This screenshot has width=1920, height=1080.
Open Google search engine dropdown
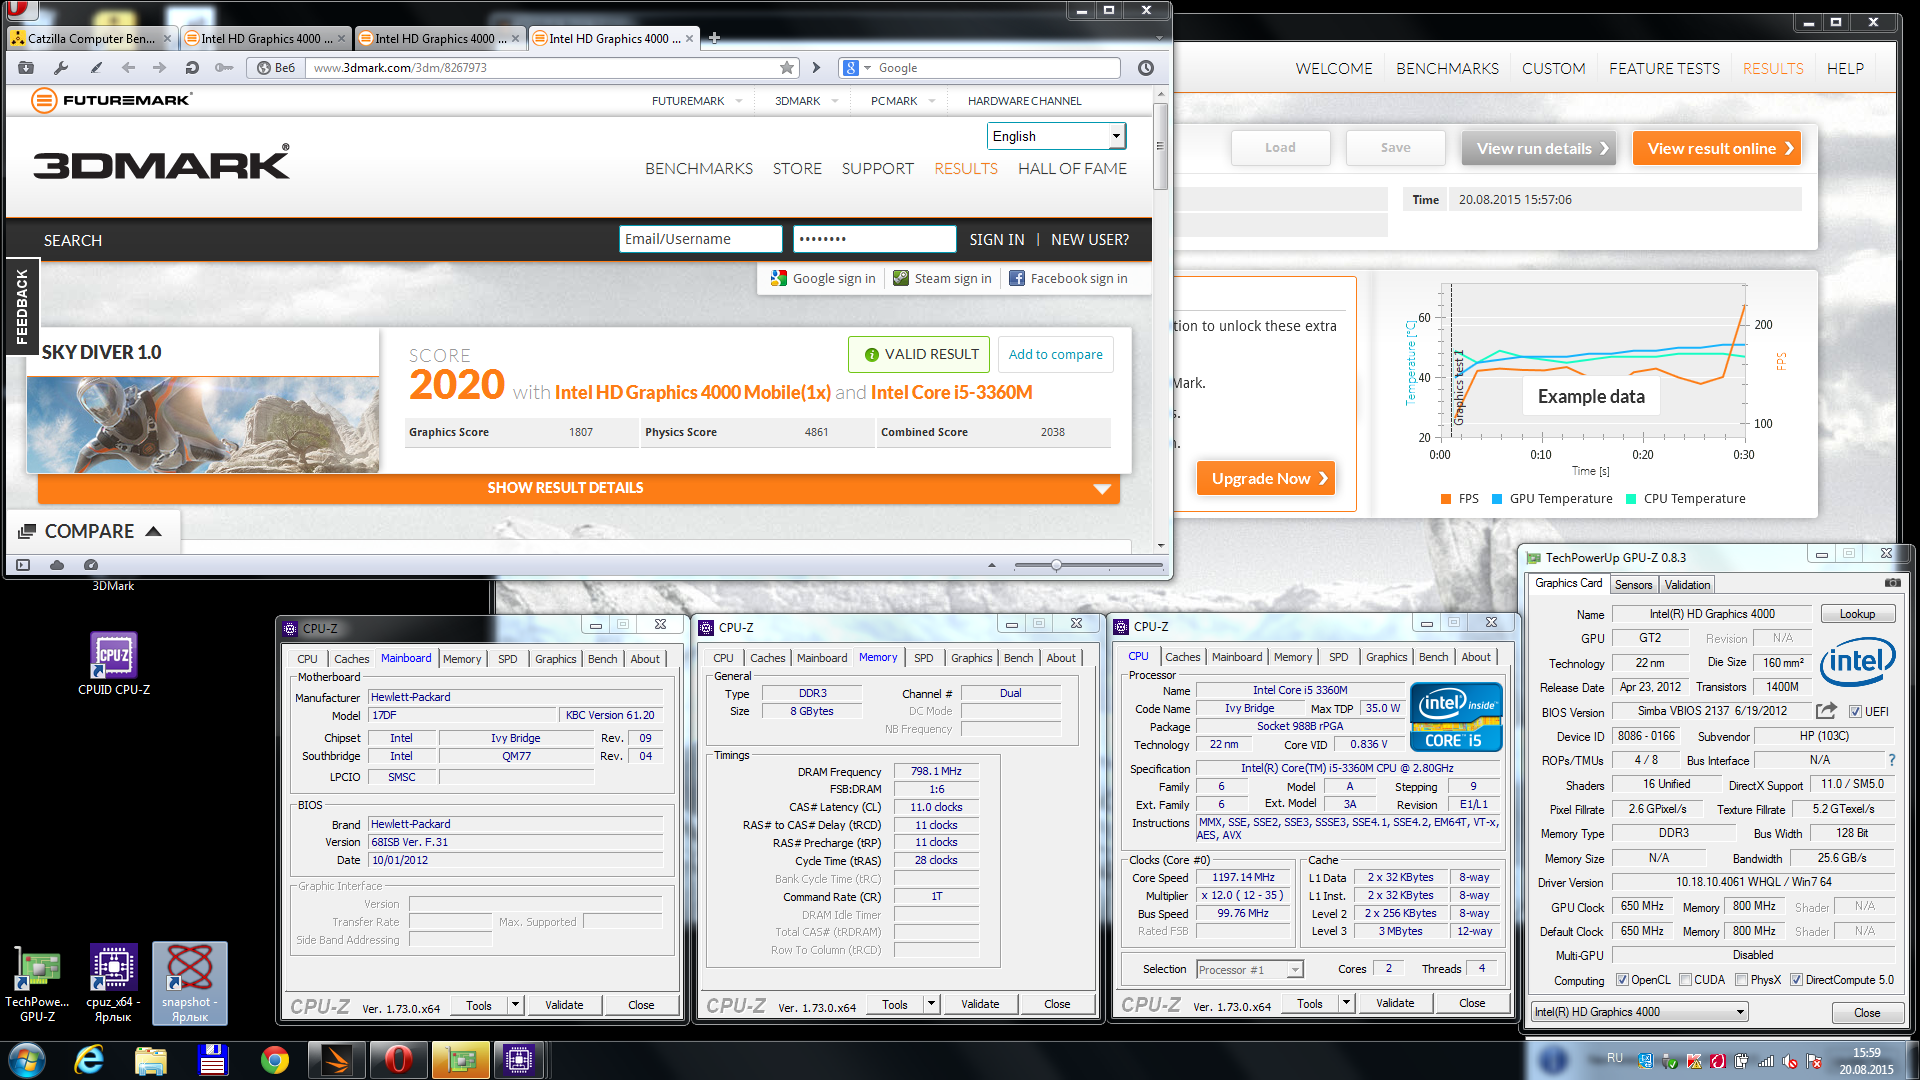coord(867,68)
